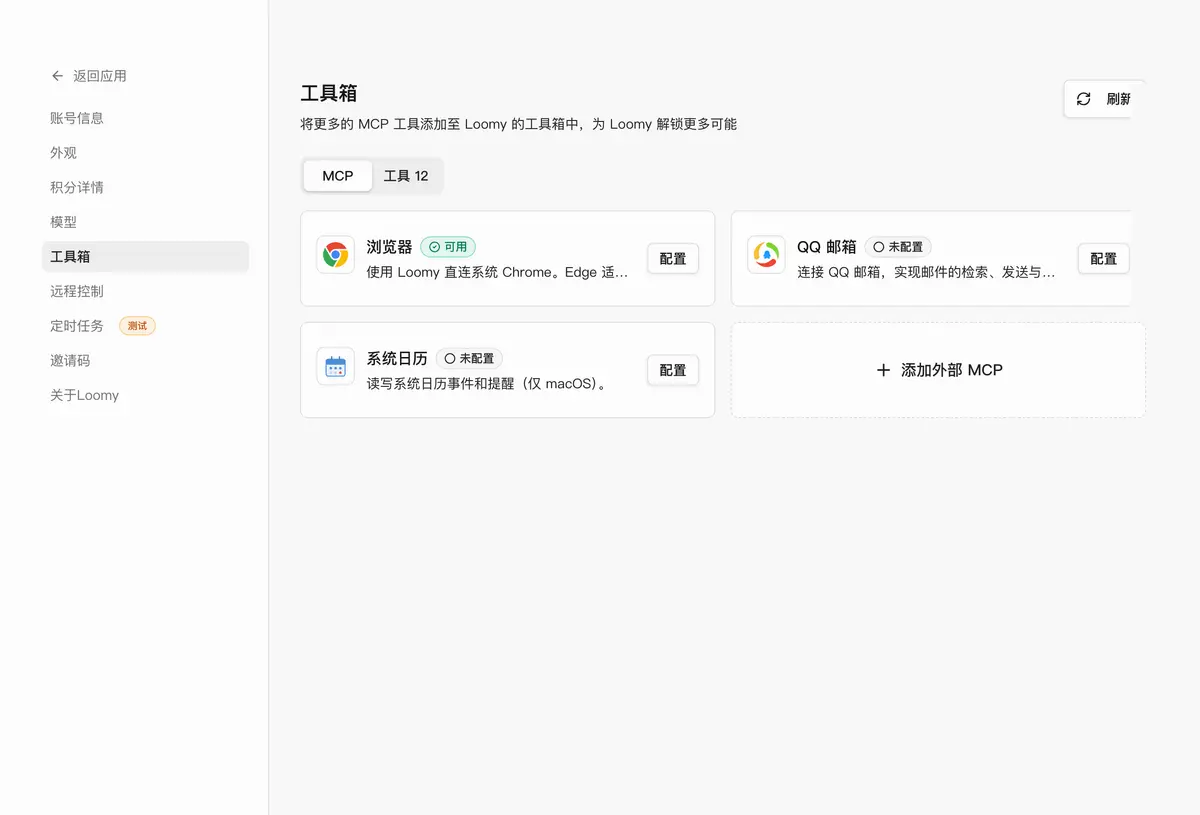Click the back arrow beside 返回应用
Screen dimensions: 1200x815
point(57,76)
